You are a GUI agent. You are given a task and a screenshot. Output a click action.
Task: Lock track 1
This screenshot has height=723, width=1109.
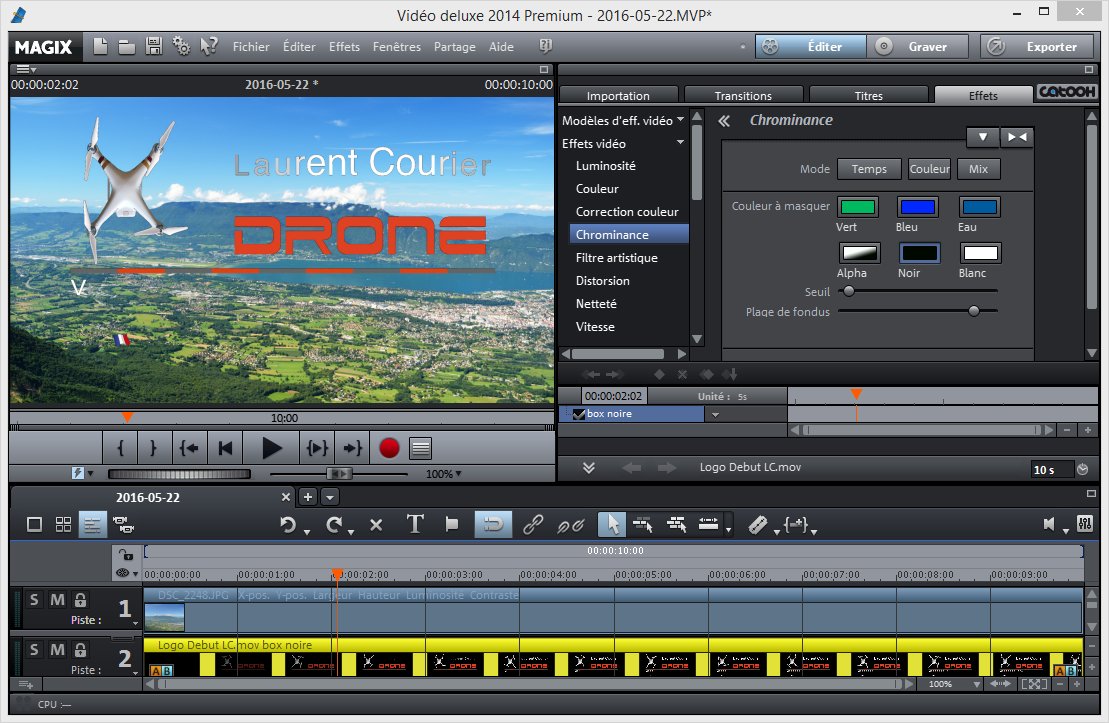pyautogui.click(x=81, y=600)
